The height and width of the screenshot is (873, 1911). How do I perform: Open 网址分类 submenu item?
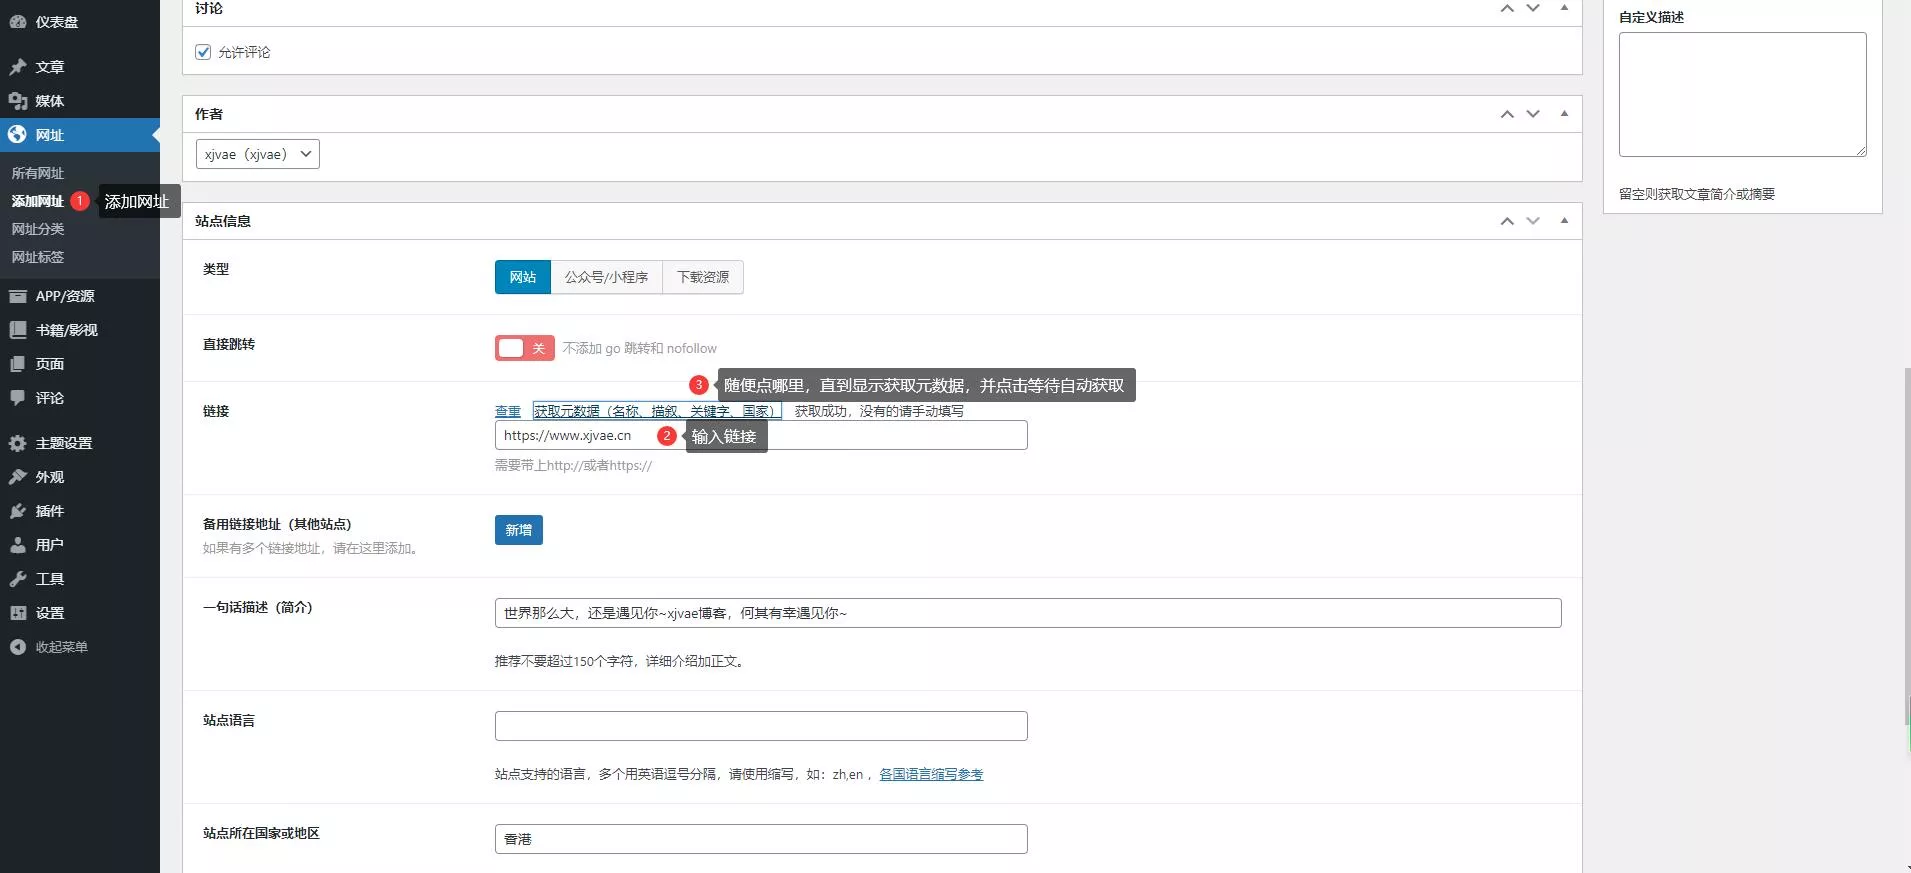pos(38,229)
